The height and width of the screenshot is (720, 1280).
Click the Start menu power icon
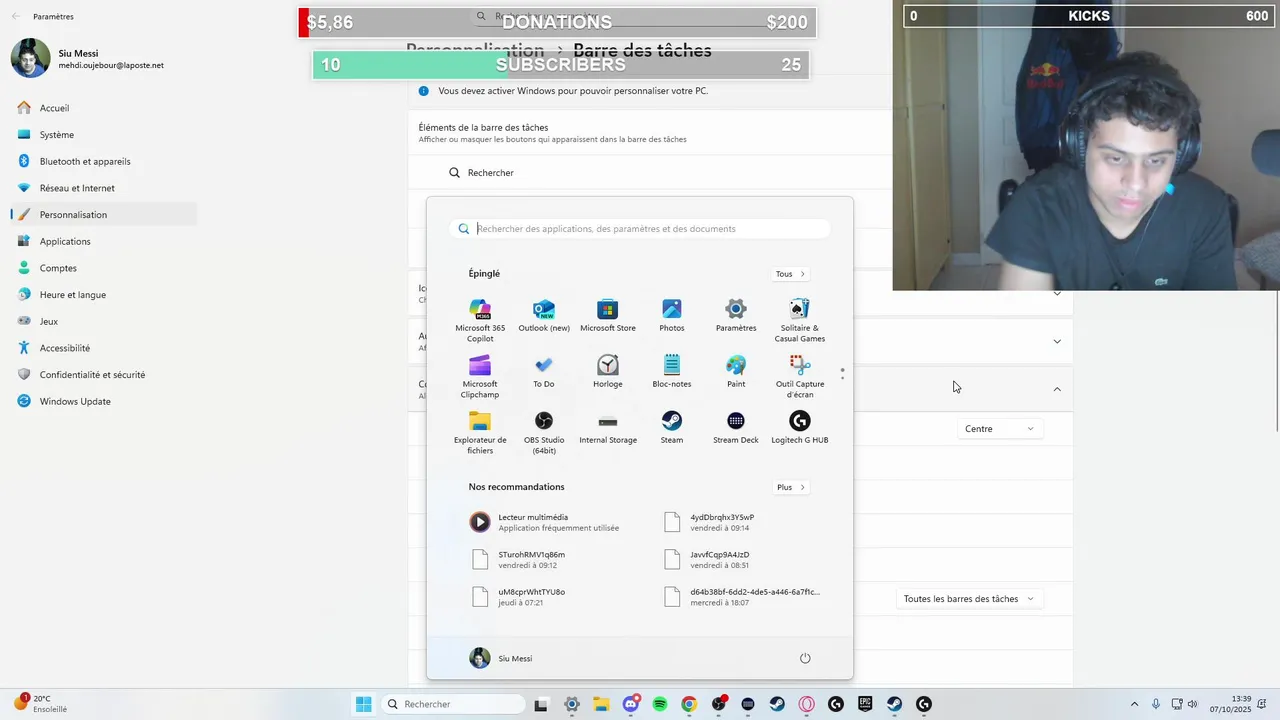pyautogui.click(x=805, y=658)
